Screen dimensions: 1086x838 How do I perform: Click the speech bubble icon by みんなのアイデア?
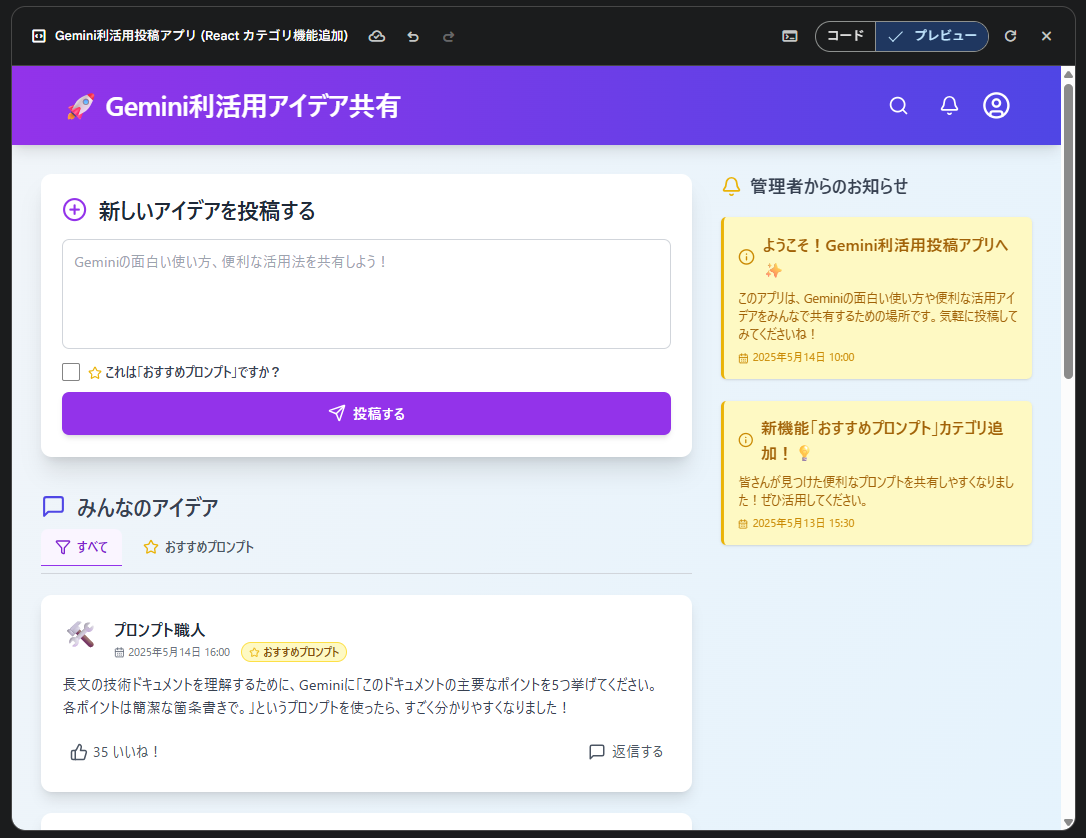[53, 506]
